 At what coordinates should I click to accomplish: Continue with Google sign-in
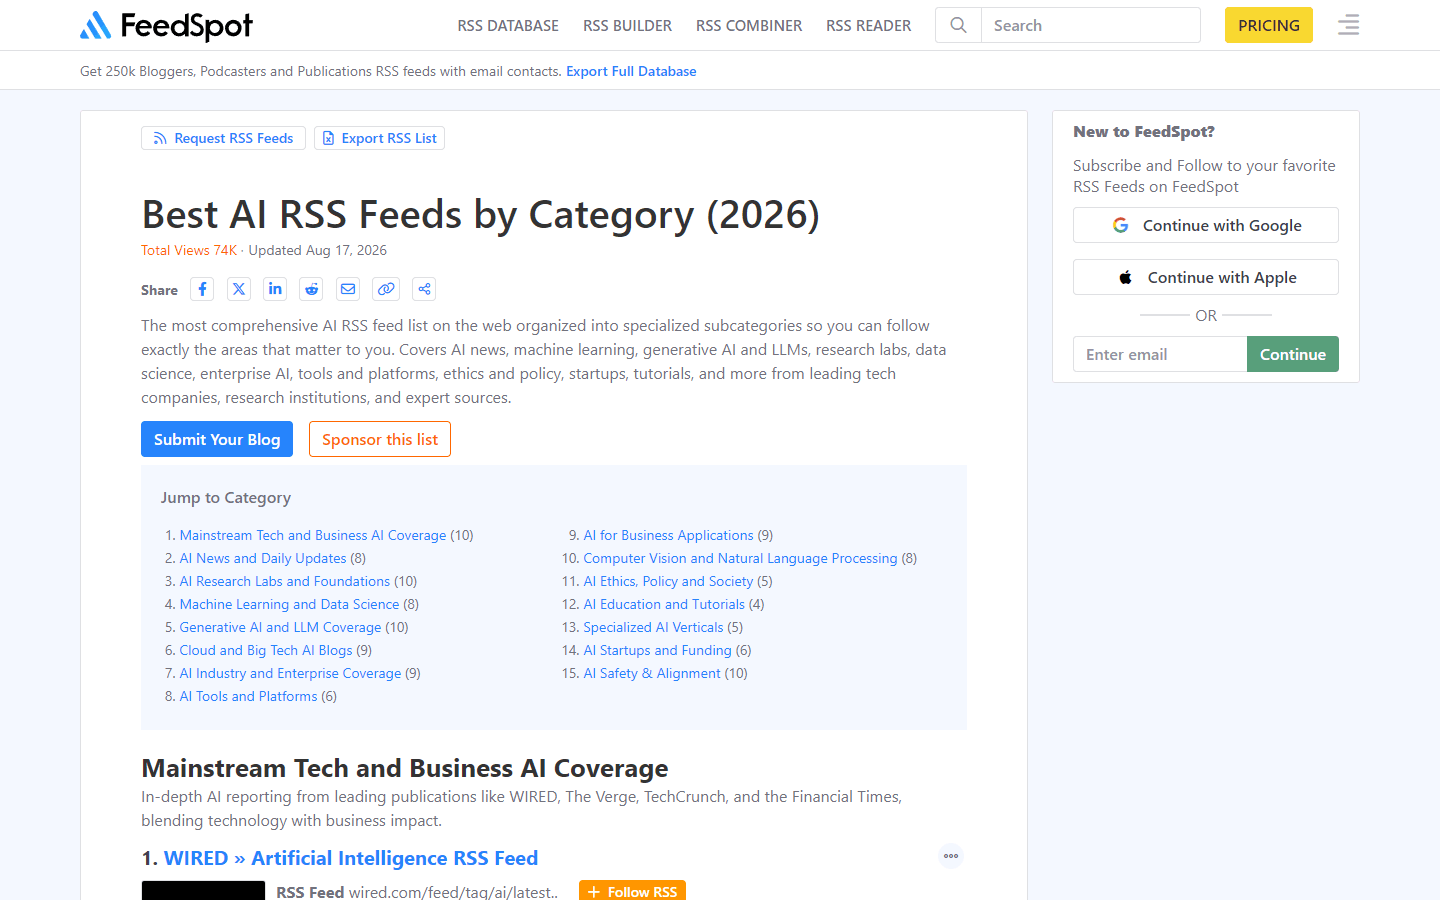1206,225
